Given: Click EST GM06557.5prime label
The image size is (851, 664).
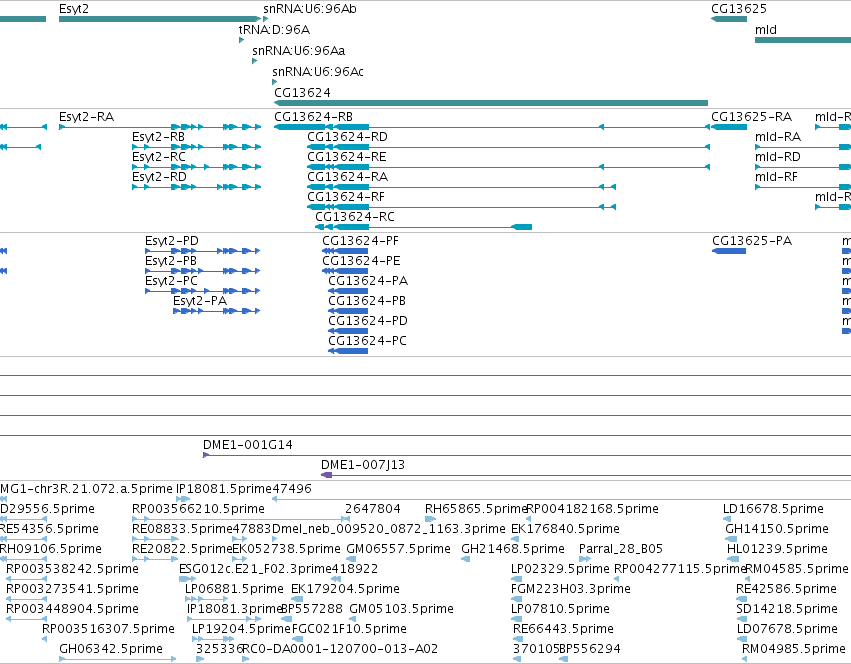Looking at the screenshot, I should 398,549.
